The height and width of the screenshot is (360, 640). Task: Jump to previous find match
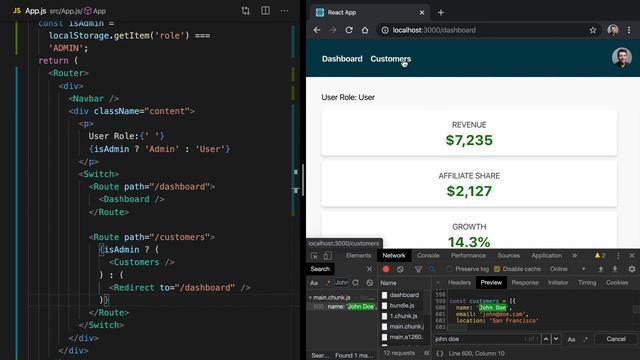click(546, 339)
